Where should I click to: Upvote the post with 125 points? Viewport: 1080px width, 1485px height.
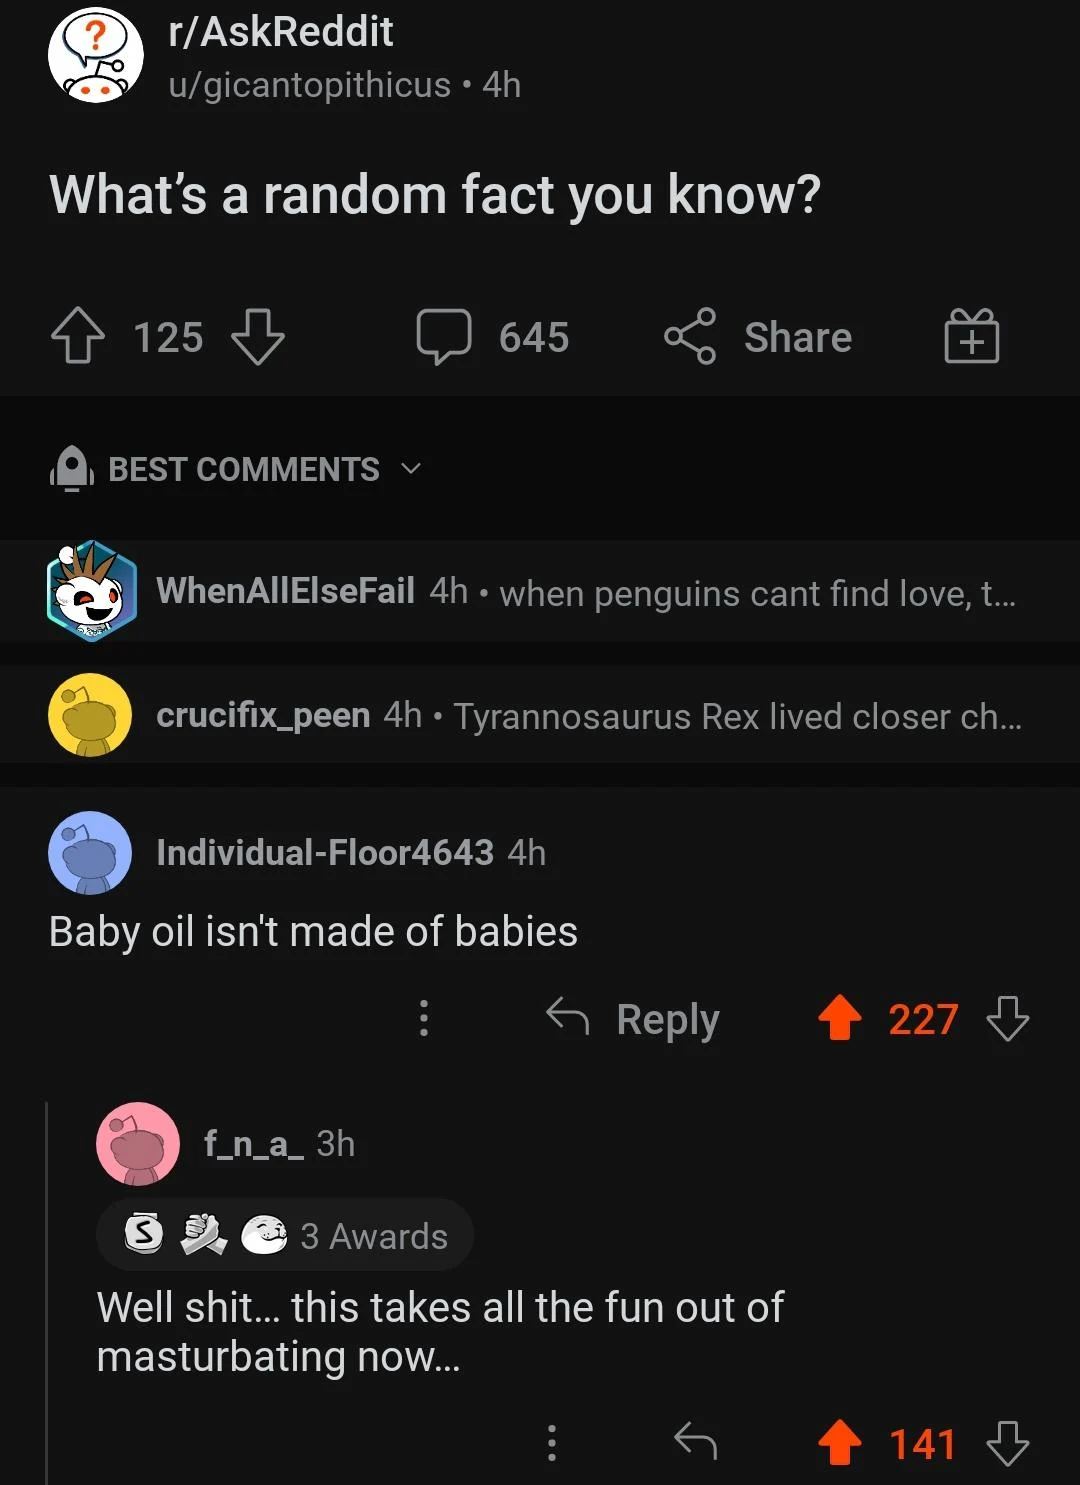[78, 336]
